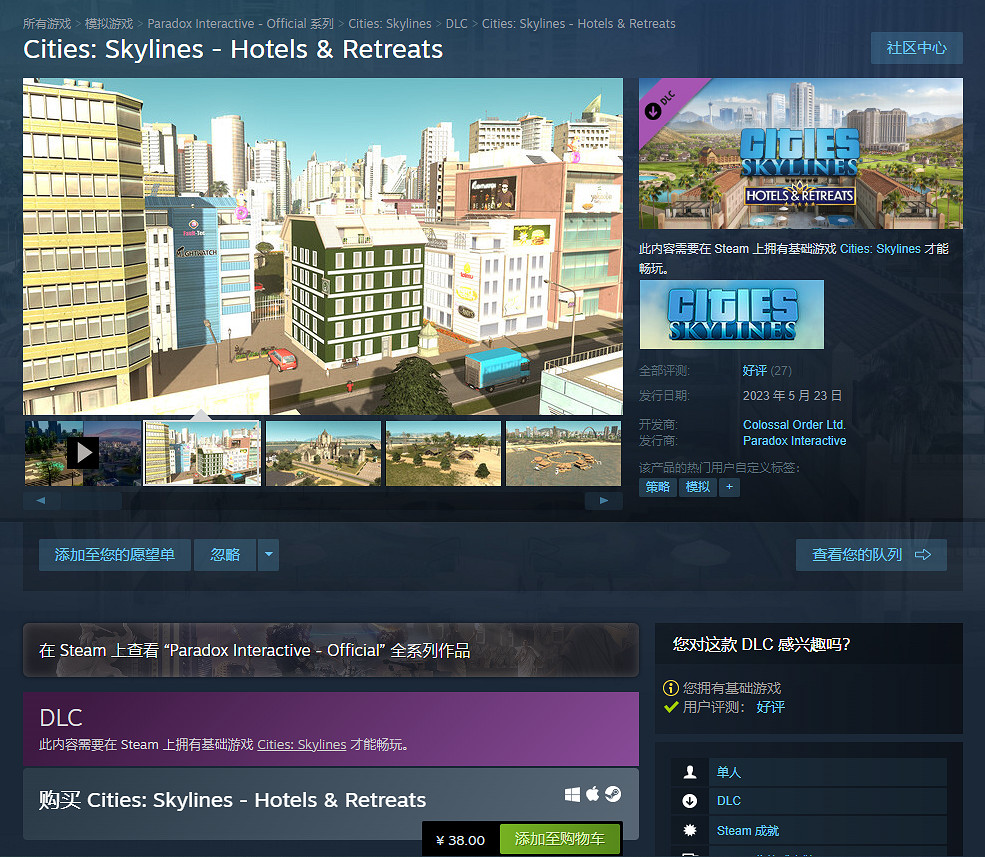985x857 pixels.
Task: Add the game to wishlist 添加至您的愿望单
Action: pos(115,554)
